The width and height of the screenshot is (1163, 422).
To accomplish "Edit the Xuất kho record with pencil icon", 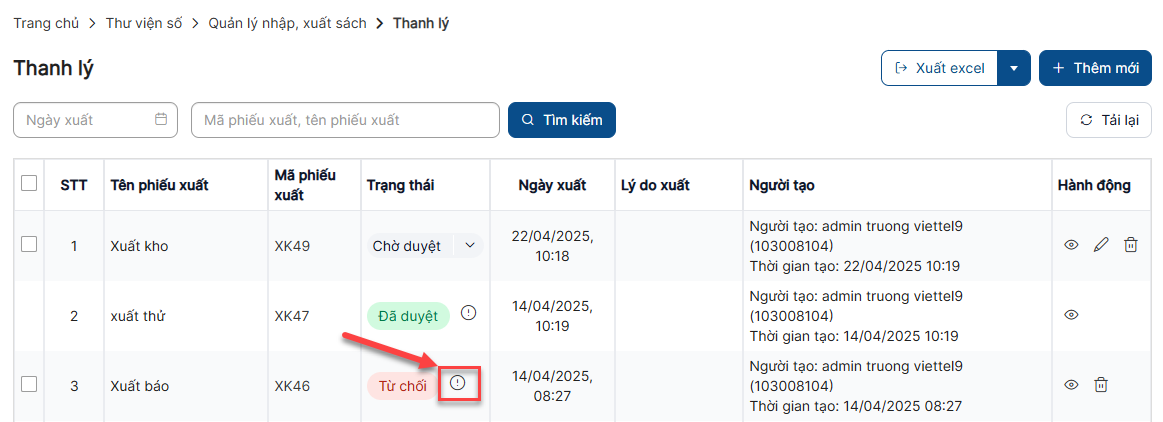I will coord(1101,244).
